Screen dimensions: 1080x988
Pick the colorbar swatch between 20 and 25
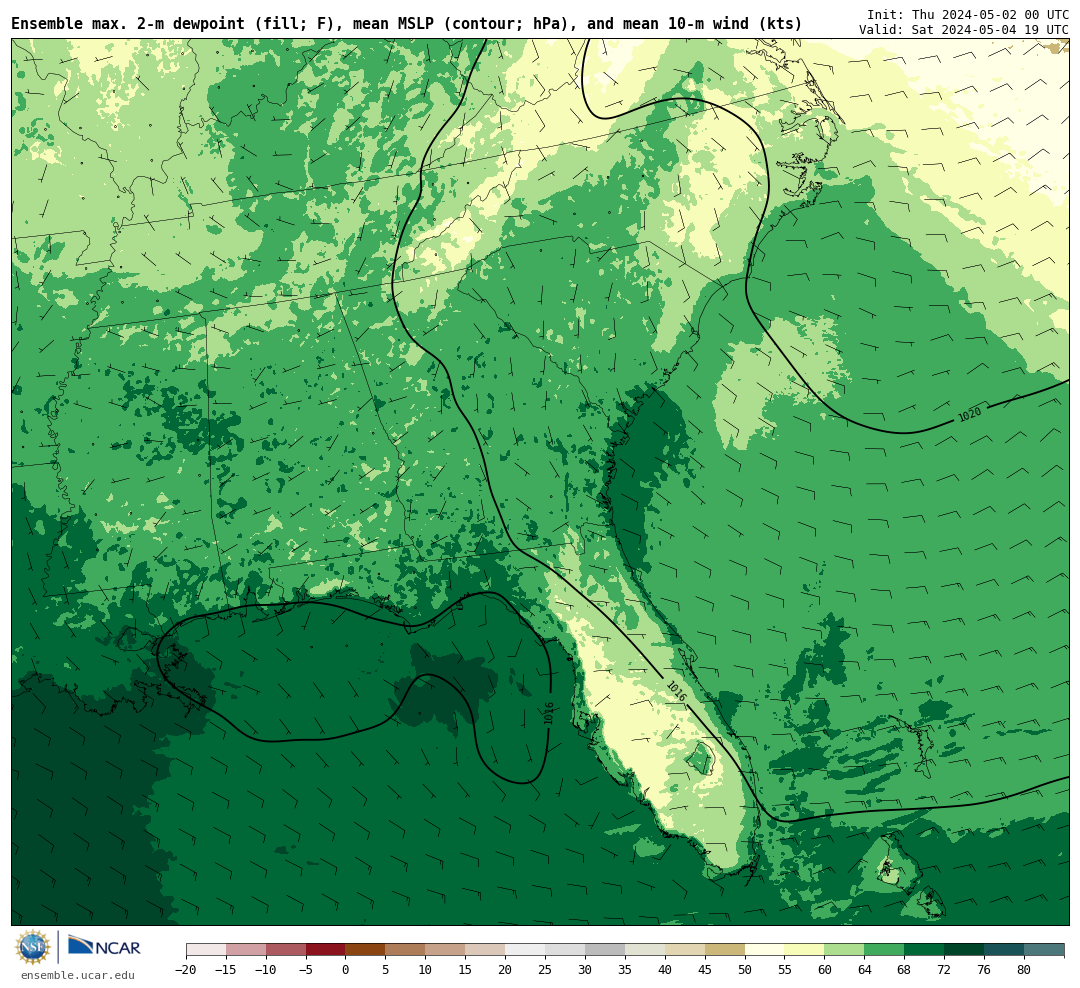[x=526, y=950]
